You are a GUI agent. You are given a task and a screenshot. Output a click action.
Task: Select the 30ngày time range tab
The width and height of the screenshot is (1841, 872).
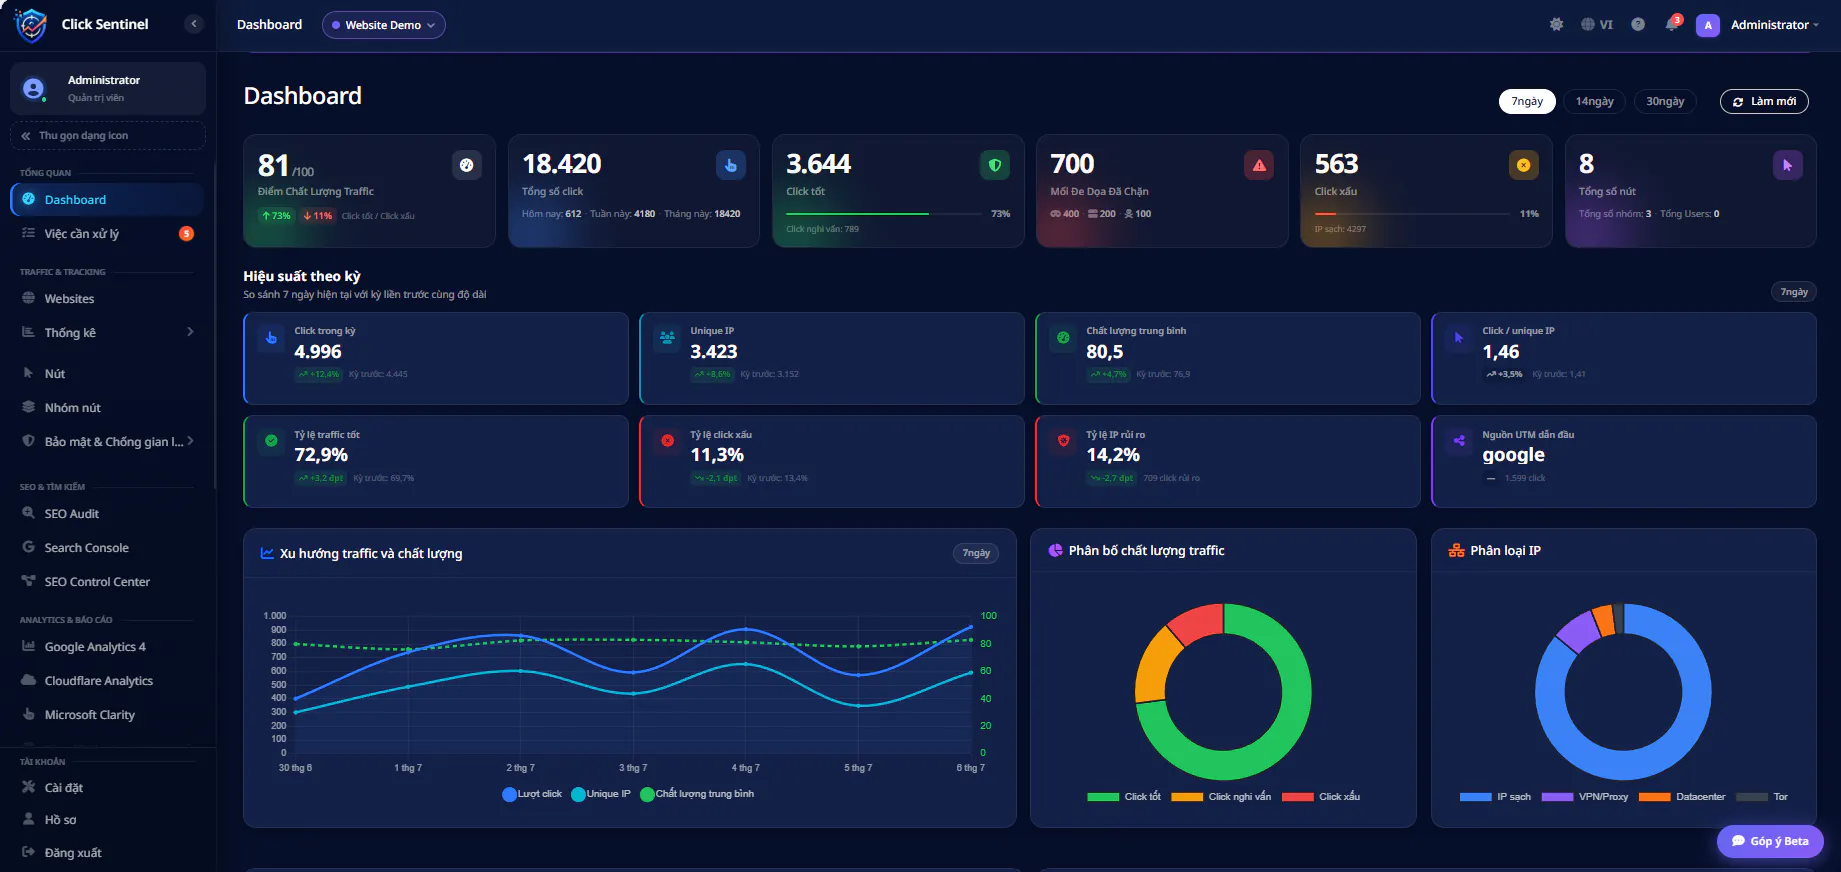[x=1665, y=101]
